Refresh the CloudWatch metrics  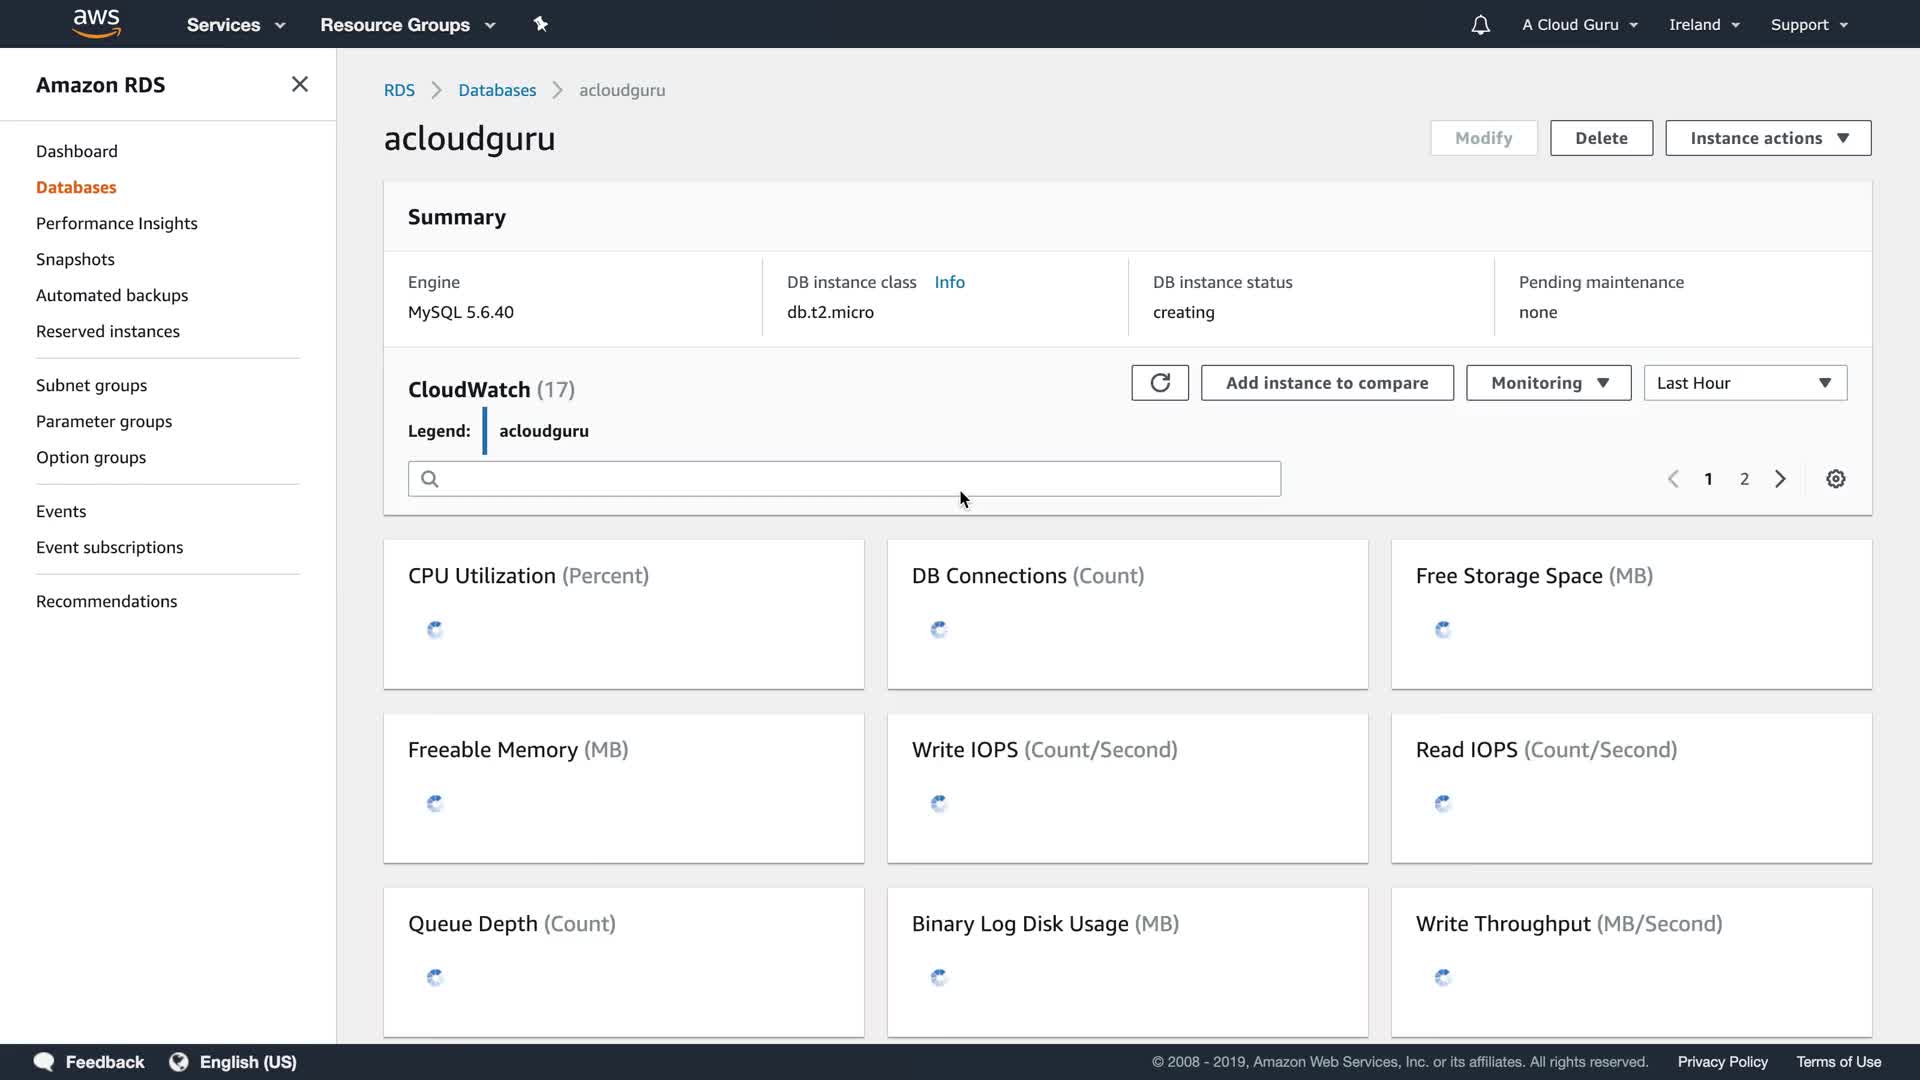pyautogui.click(x=1160, y=383)
